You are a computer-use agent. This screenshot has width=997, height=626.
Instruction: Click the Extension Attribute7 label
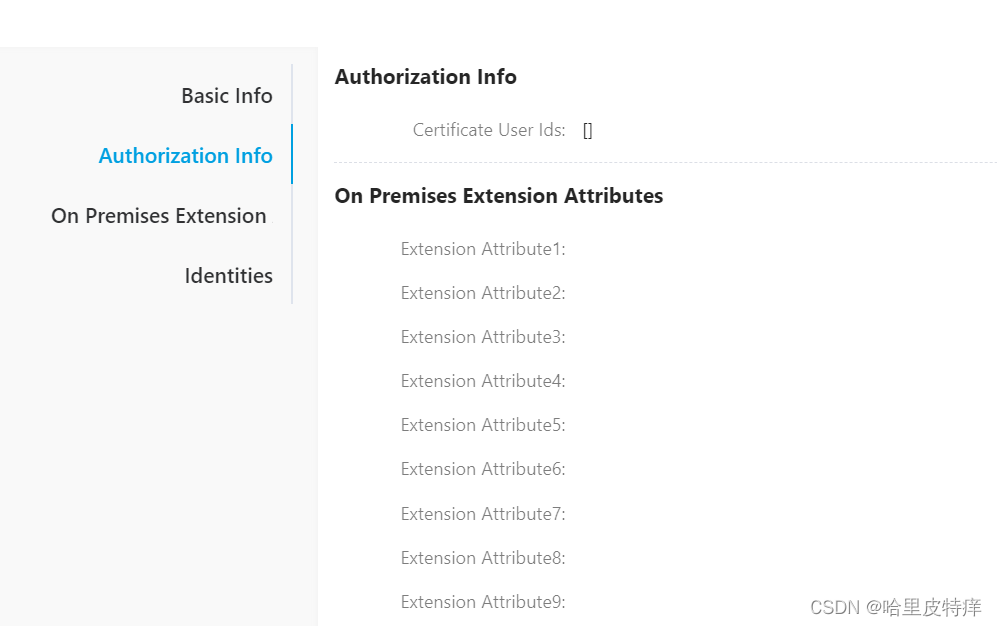click(482, 514)
